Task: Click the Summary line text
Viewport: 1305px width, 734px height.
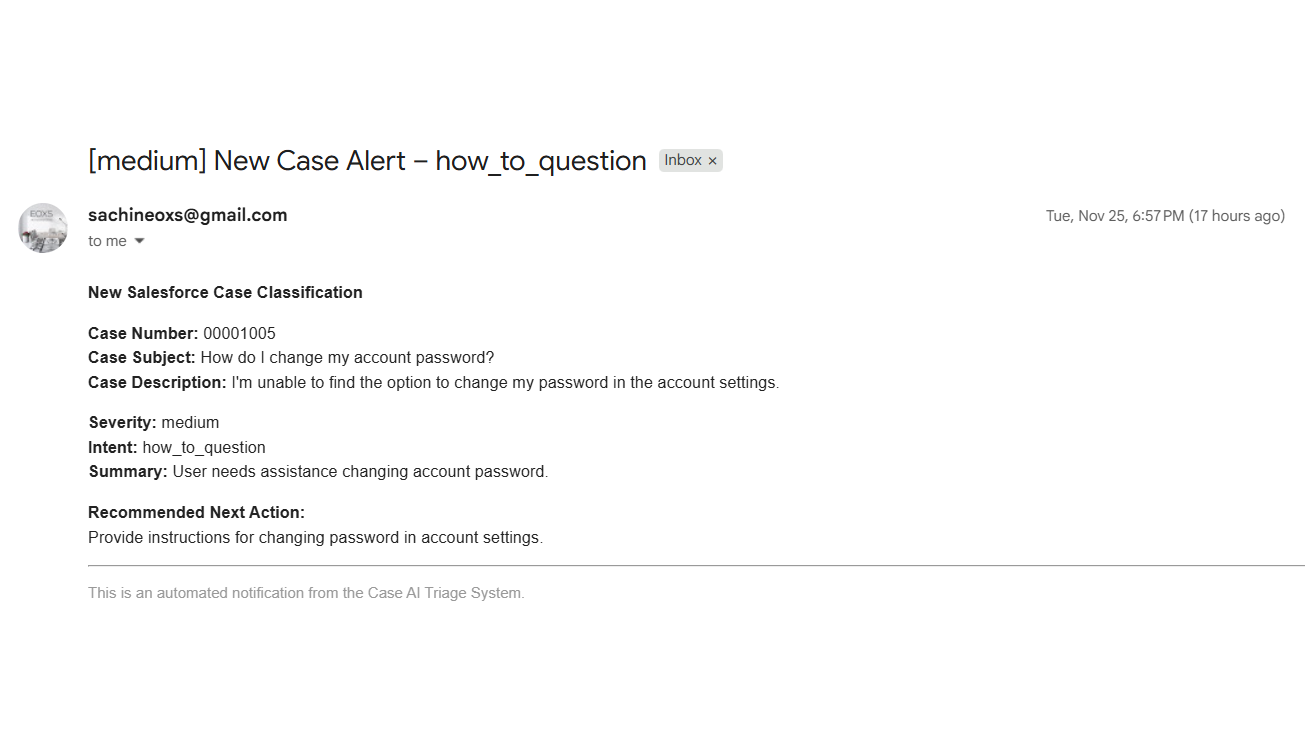Action: tap(360, 471)
